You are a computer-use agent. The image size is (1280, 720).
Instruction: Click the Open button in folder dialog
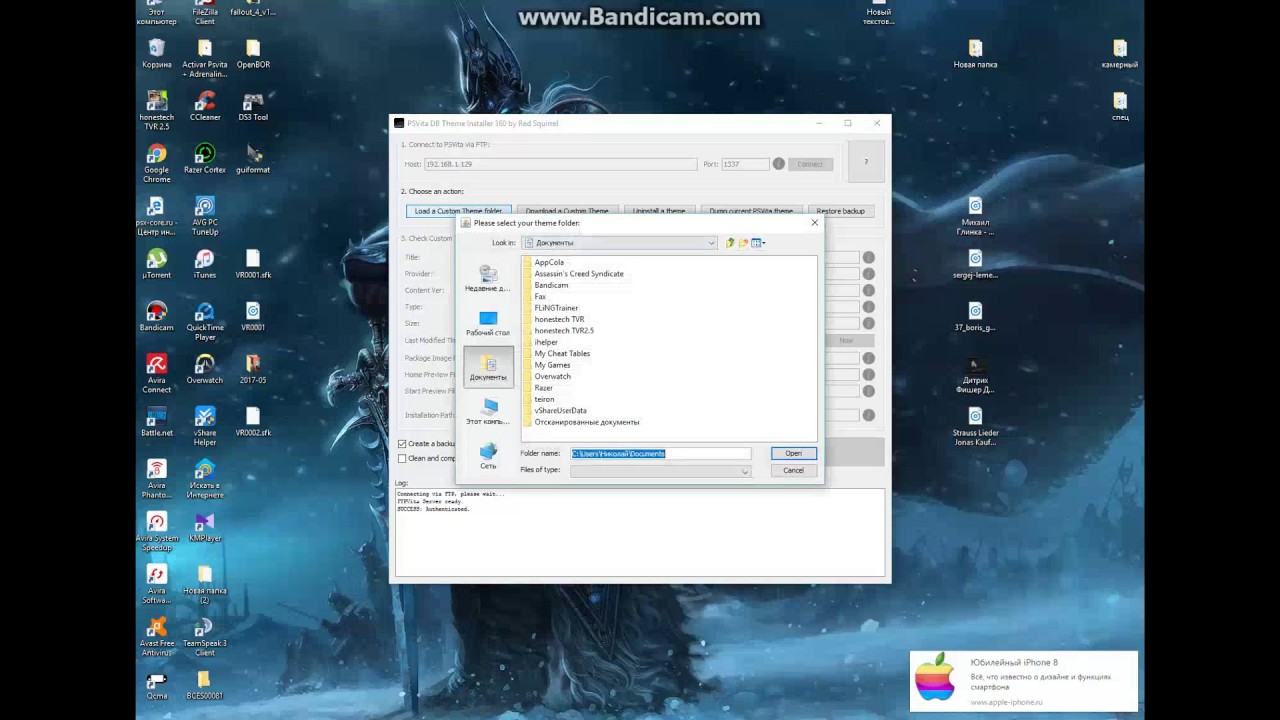pyautogui.click(x=793, y=454)
